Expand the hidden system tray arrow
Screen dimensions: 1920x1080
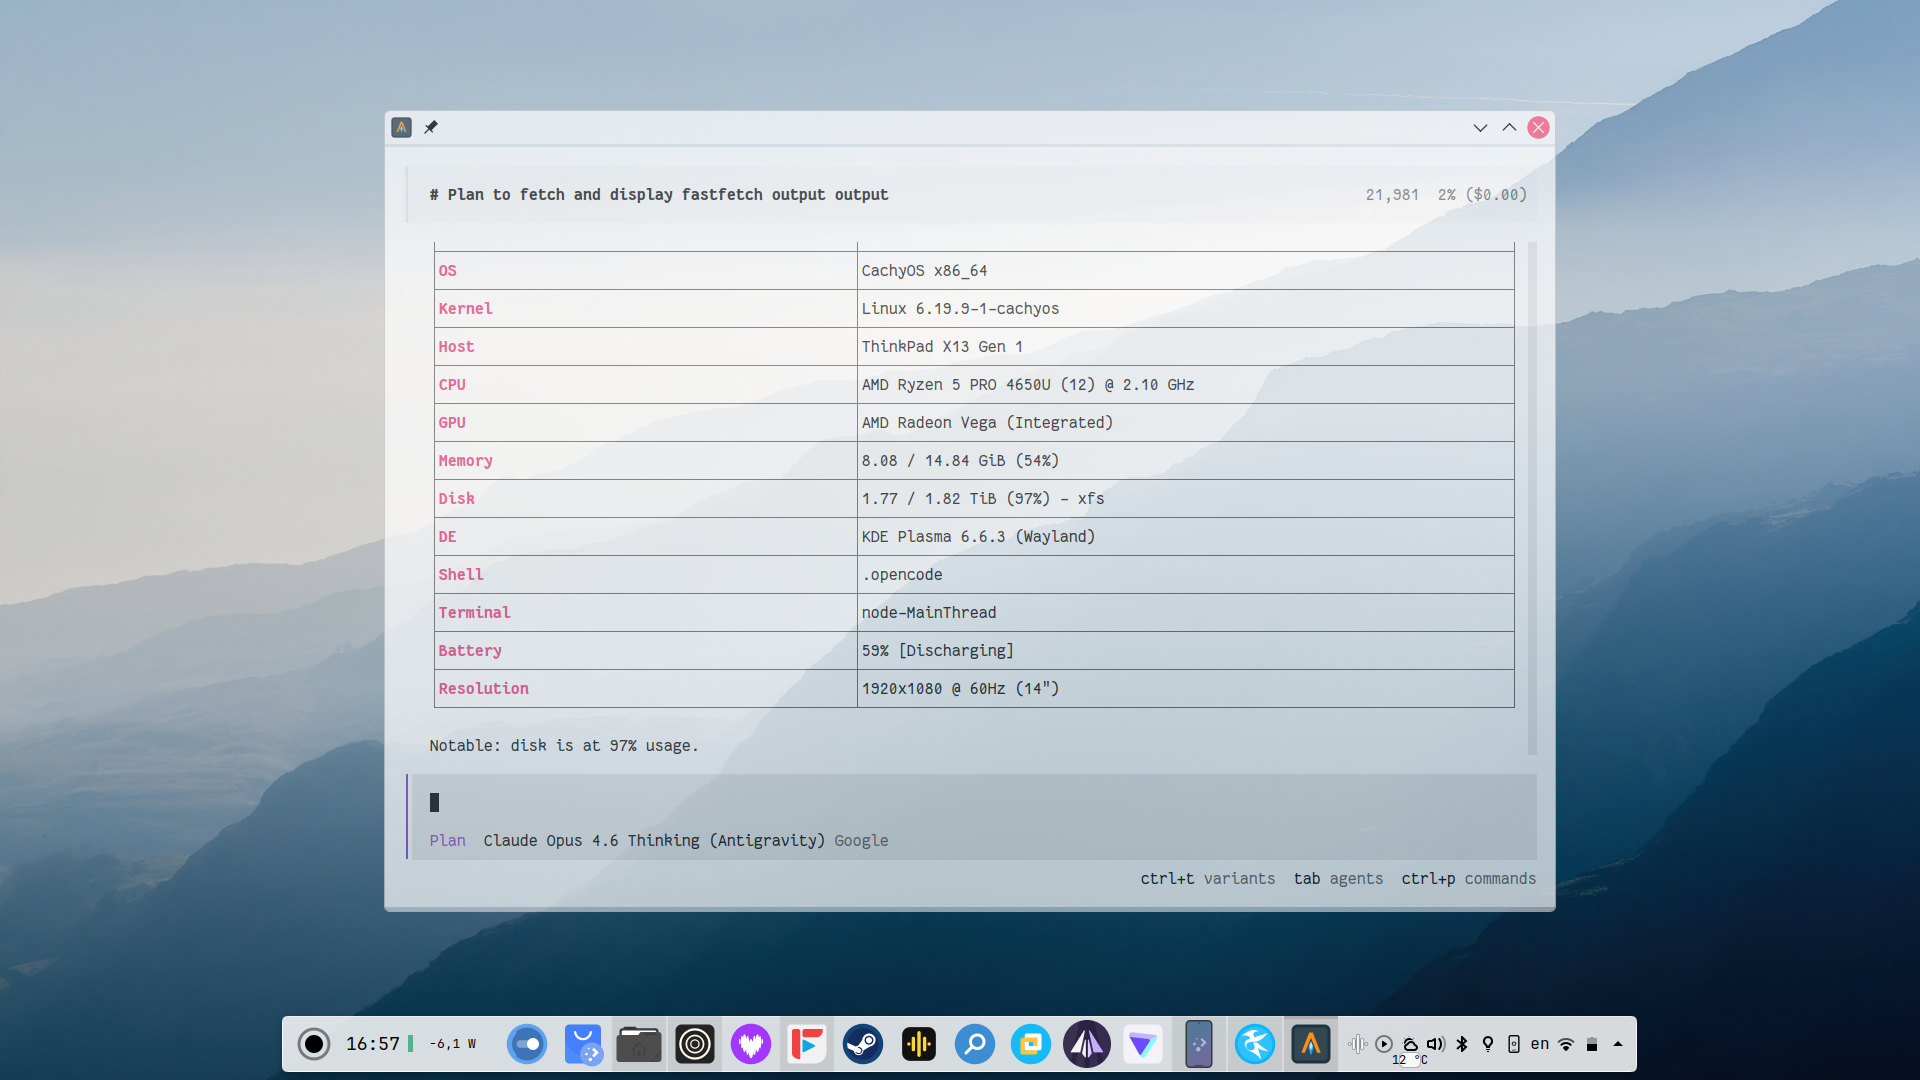tap(1618, 1044)
